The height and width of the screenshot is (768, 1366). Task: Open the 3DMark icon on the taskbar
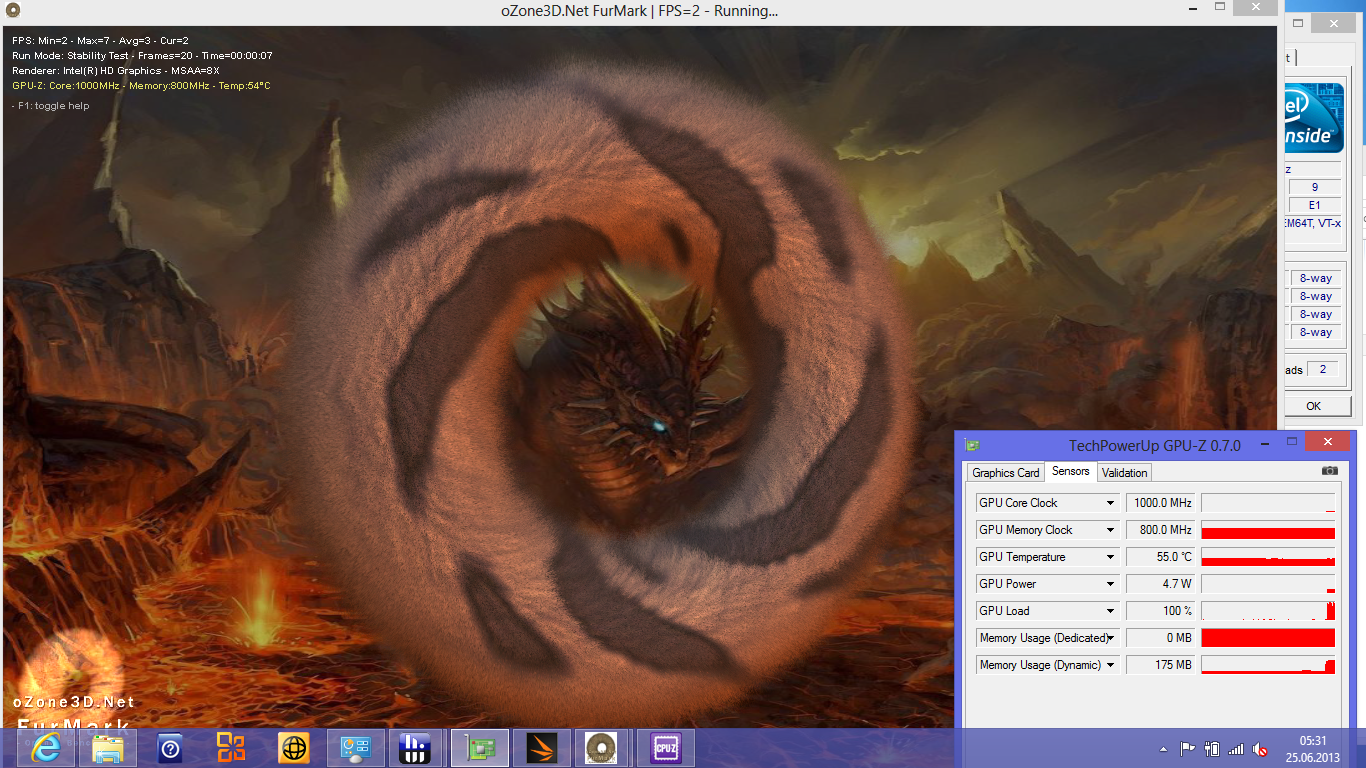[x=542, y=747]
